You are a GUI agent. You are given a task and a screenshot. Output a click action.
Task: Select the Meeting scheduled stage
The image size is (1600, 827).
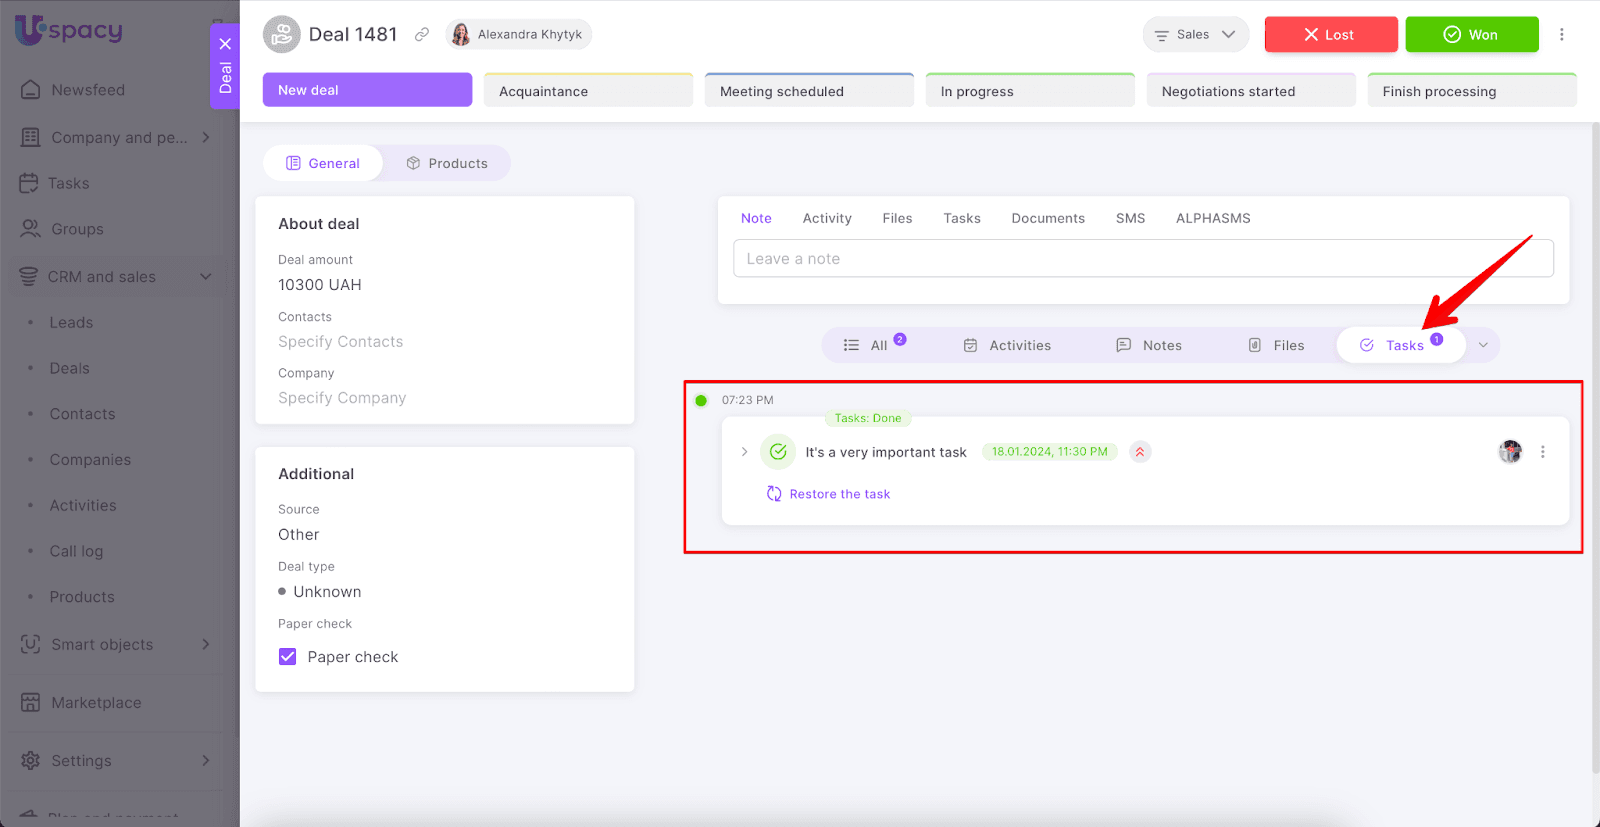click(x=808, y=91)
